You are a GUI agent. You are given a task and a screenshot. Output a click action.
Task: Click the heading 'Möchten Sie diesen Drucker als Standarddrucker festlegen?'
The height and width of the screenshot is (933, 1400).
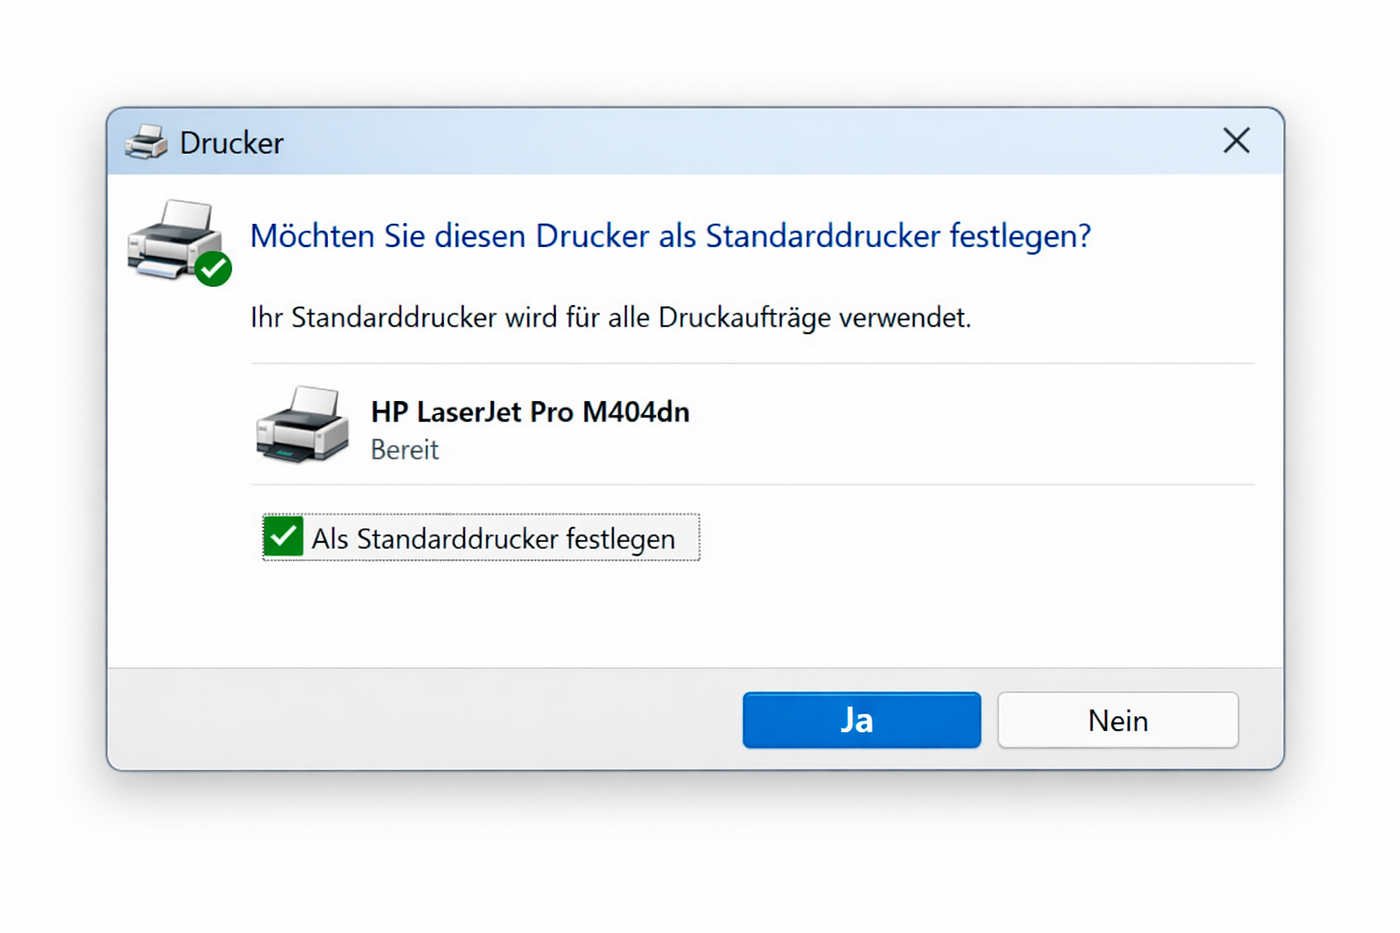(x=670, y=236)
